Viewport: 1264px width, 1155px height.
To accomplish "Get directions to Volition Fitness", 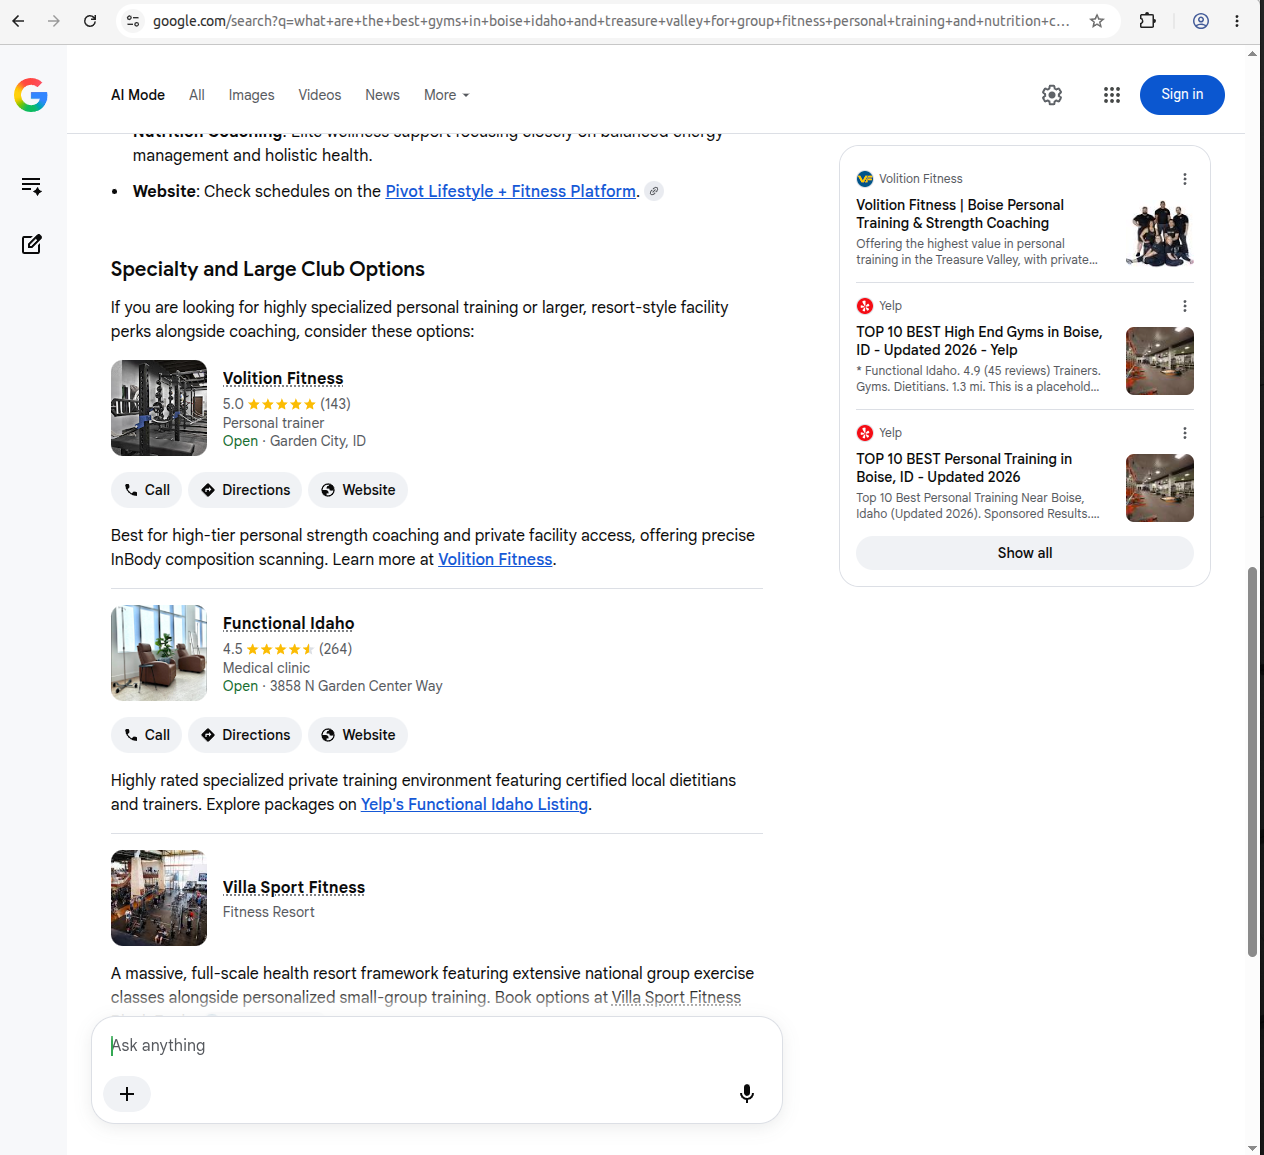I will click(245, 490).
